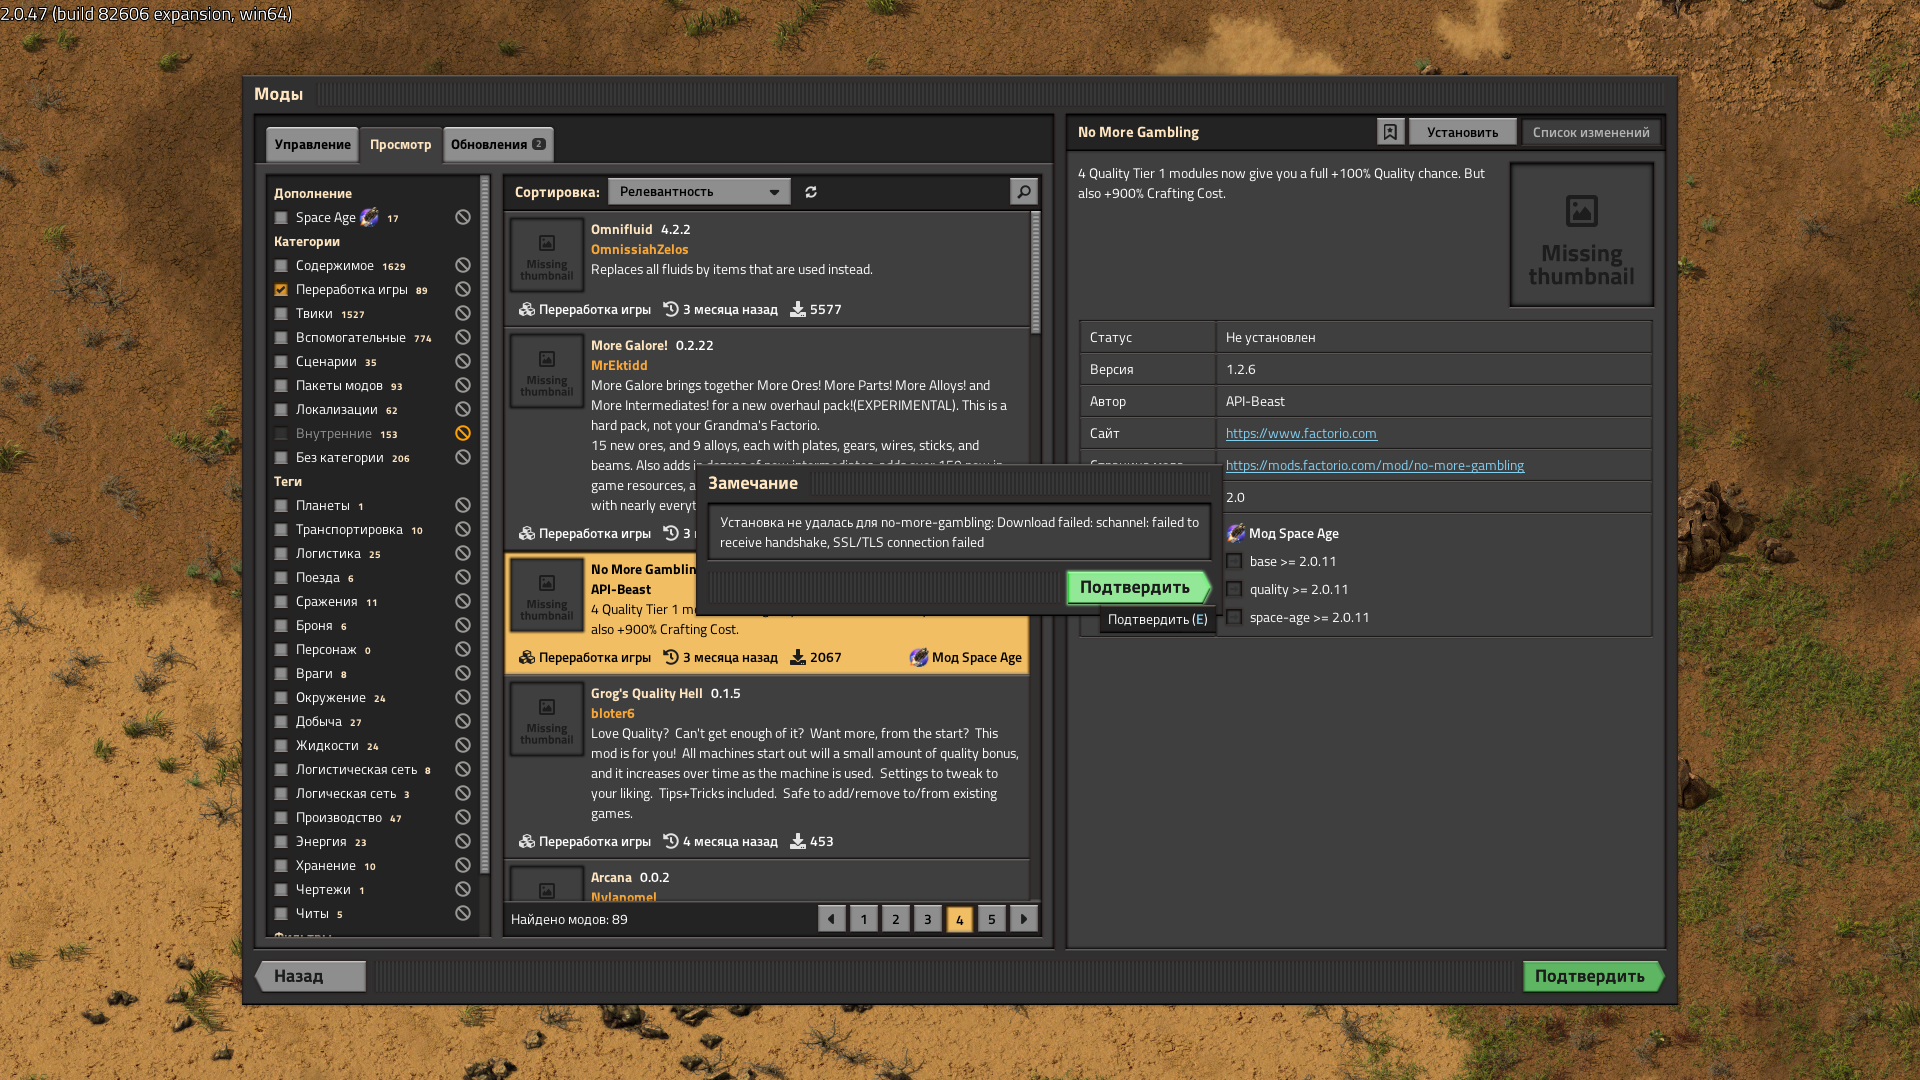Switch to the Управление tab
1920x1080 pixels.
click(312, 144)
